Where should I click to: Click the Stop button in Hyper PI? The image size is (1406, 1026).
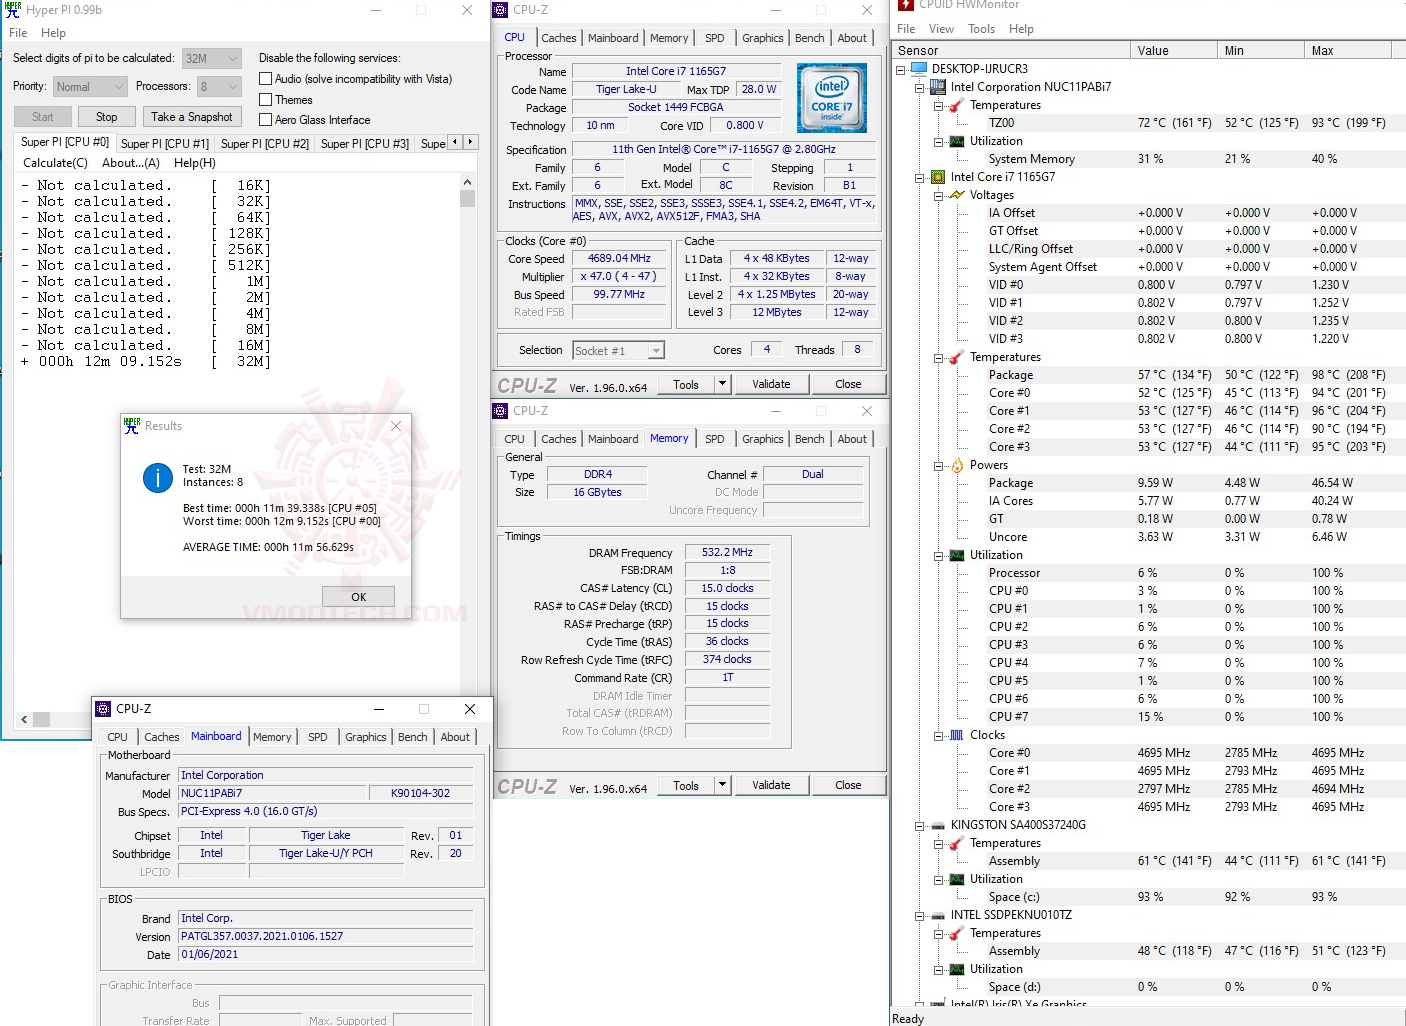coord(107,117)
